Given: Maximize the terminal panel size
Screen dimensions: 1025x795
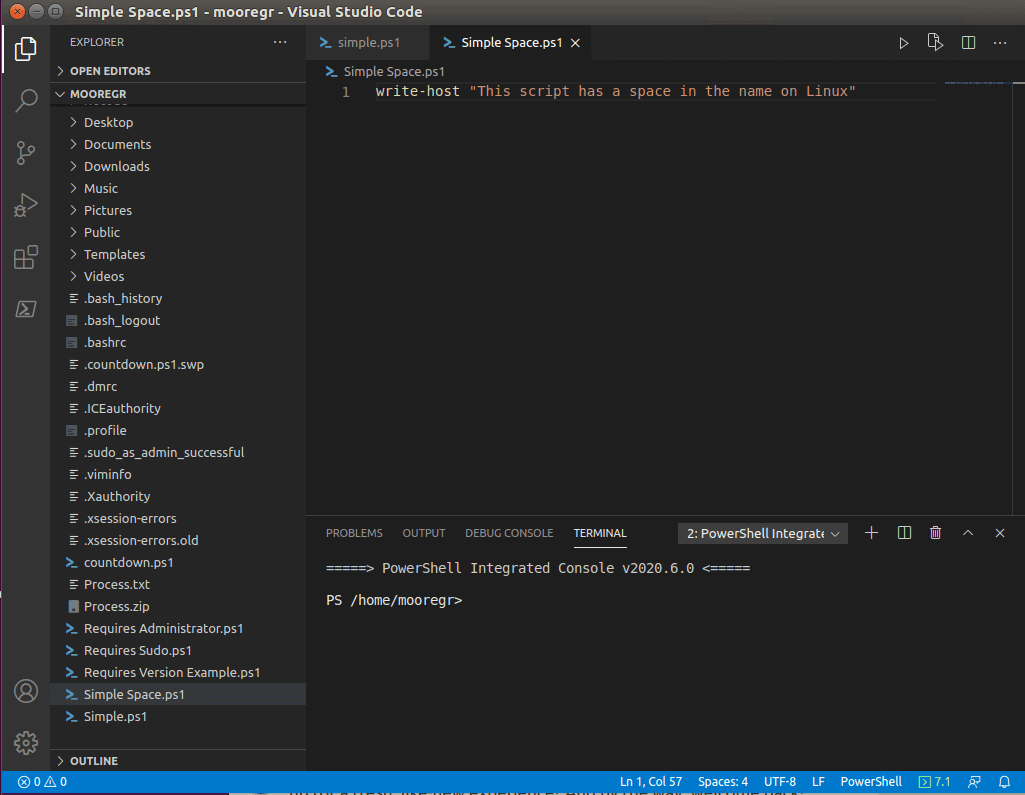Looking at the screenshot, I should pos(968,533).
